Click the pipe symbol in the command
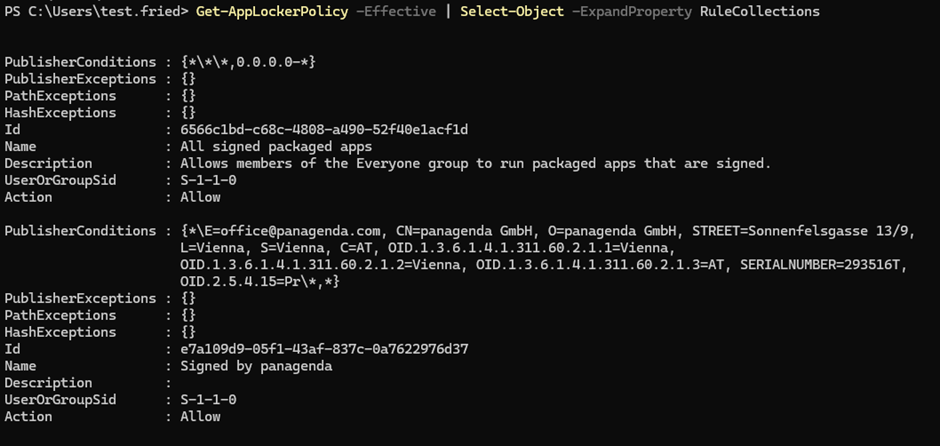 click(x=447, y=11)
